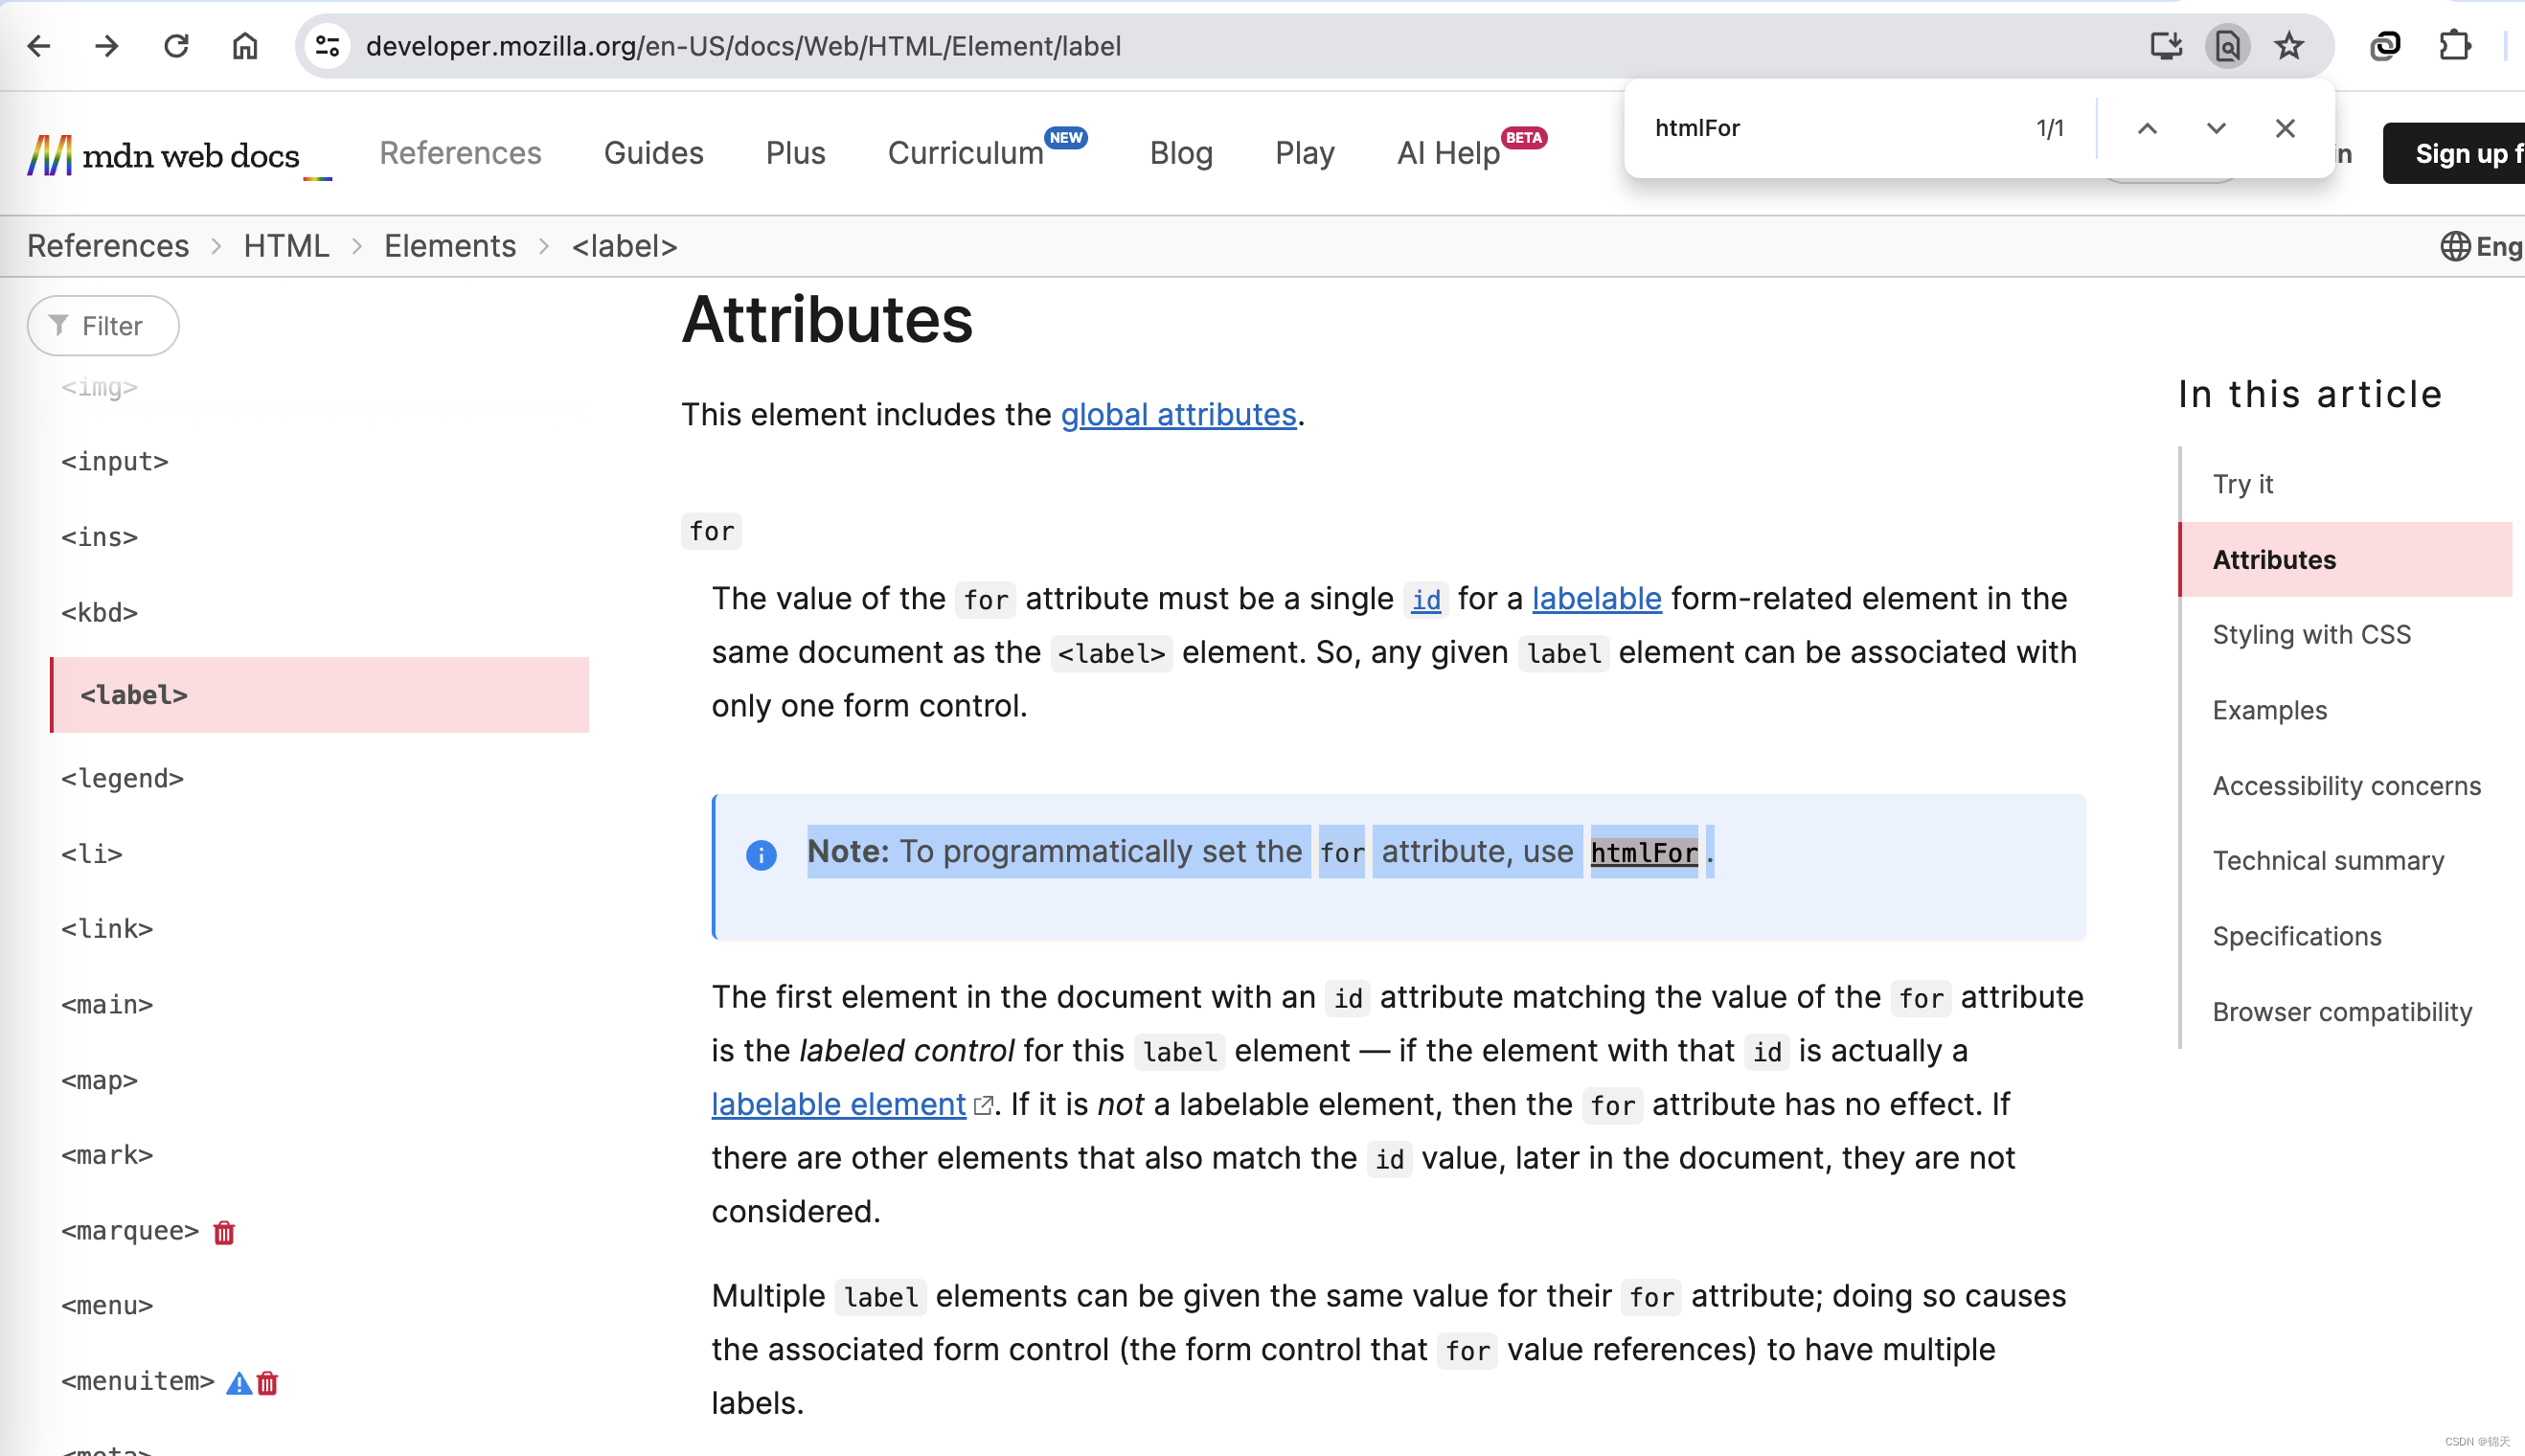Click <label> in the breadcrumb
2525x1456 pixels.
pos(625,246)
